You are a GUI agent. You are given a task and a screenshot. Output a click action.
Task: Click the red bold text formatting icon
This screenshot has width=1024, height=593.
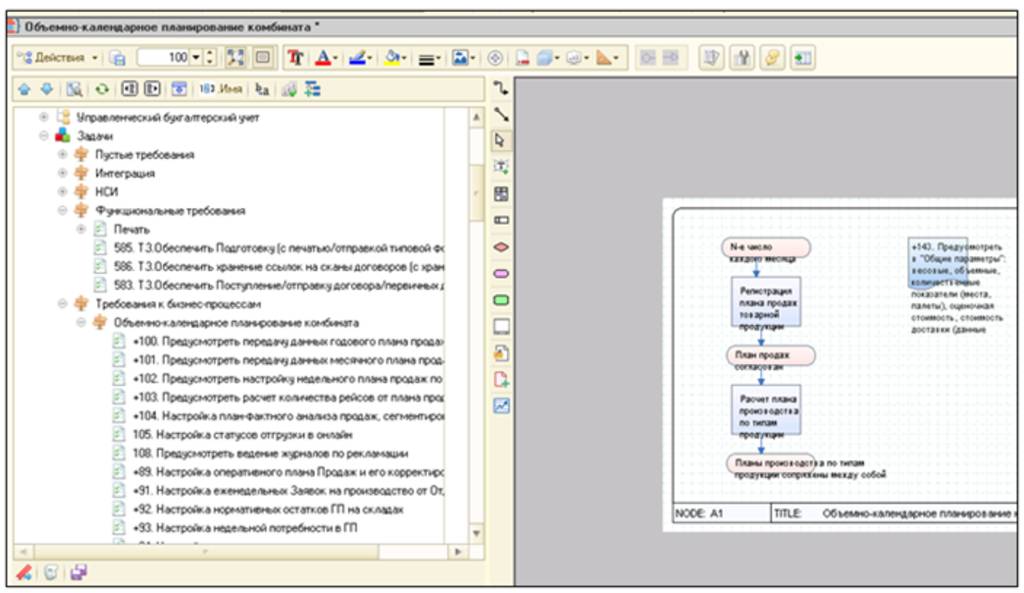[295, 58]
